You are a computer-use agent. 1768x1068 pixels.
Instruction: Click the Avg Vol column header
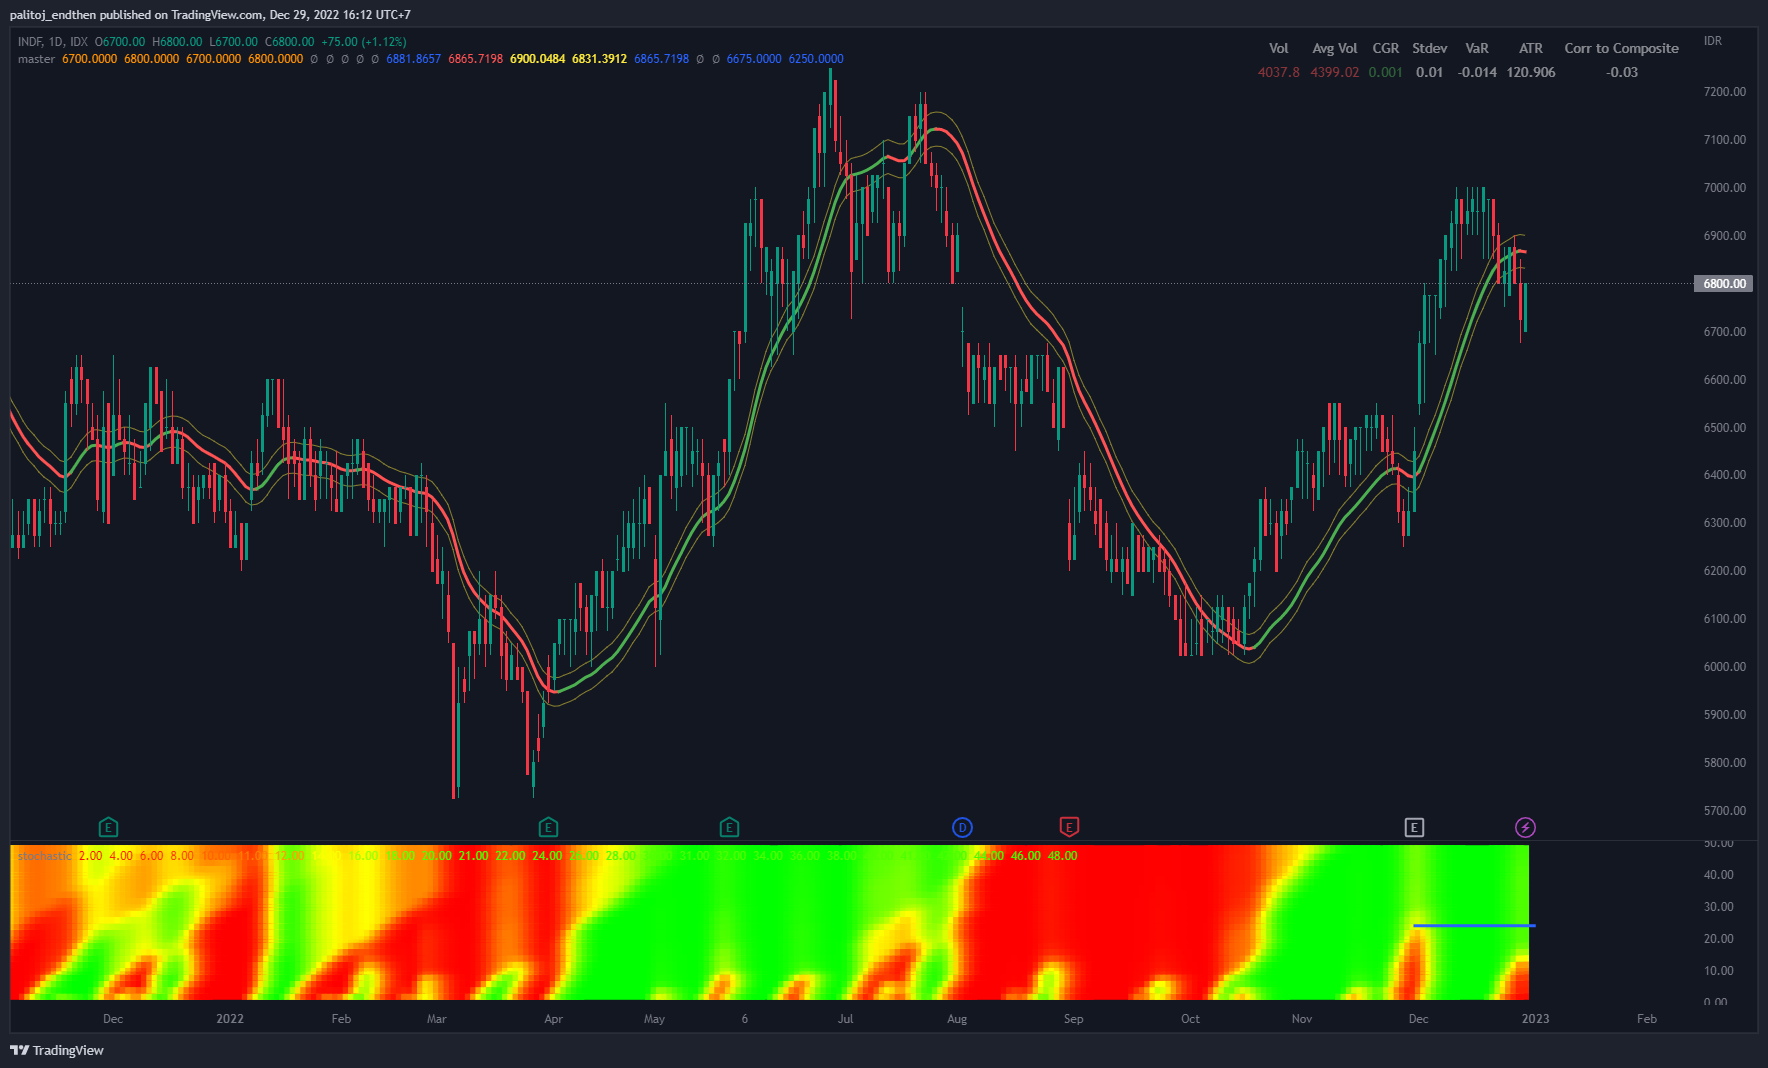tap(1334, 48)
